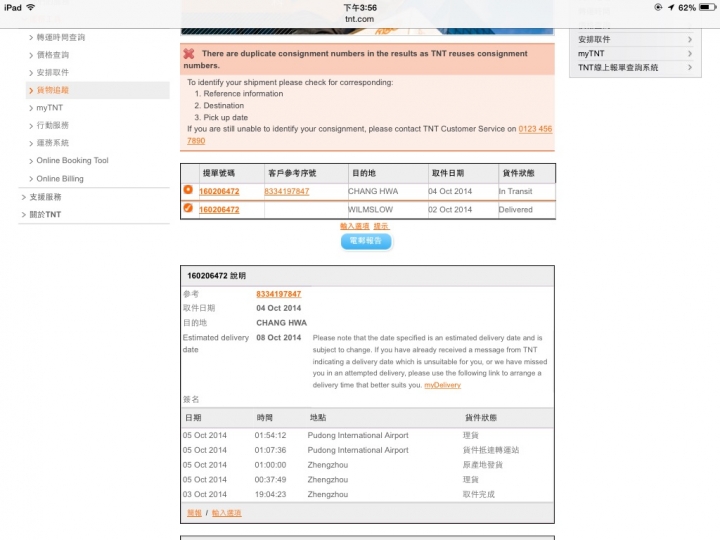Tap battery icon in status bar

[707, 7]
